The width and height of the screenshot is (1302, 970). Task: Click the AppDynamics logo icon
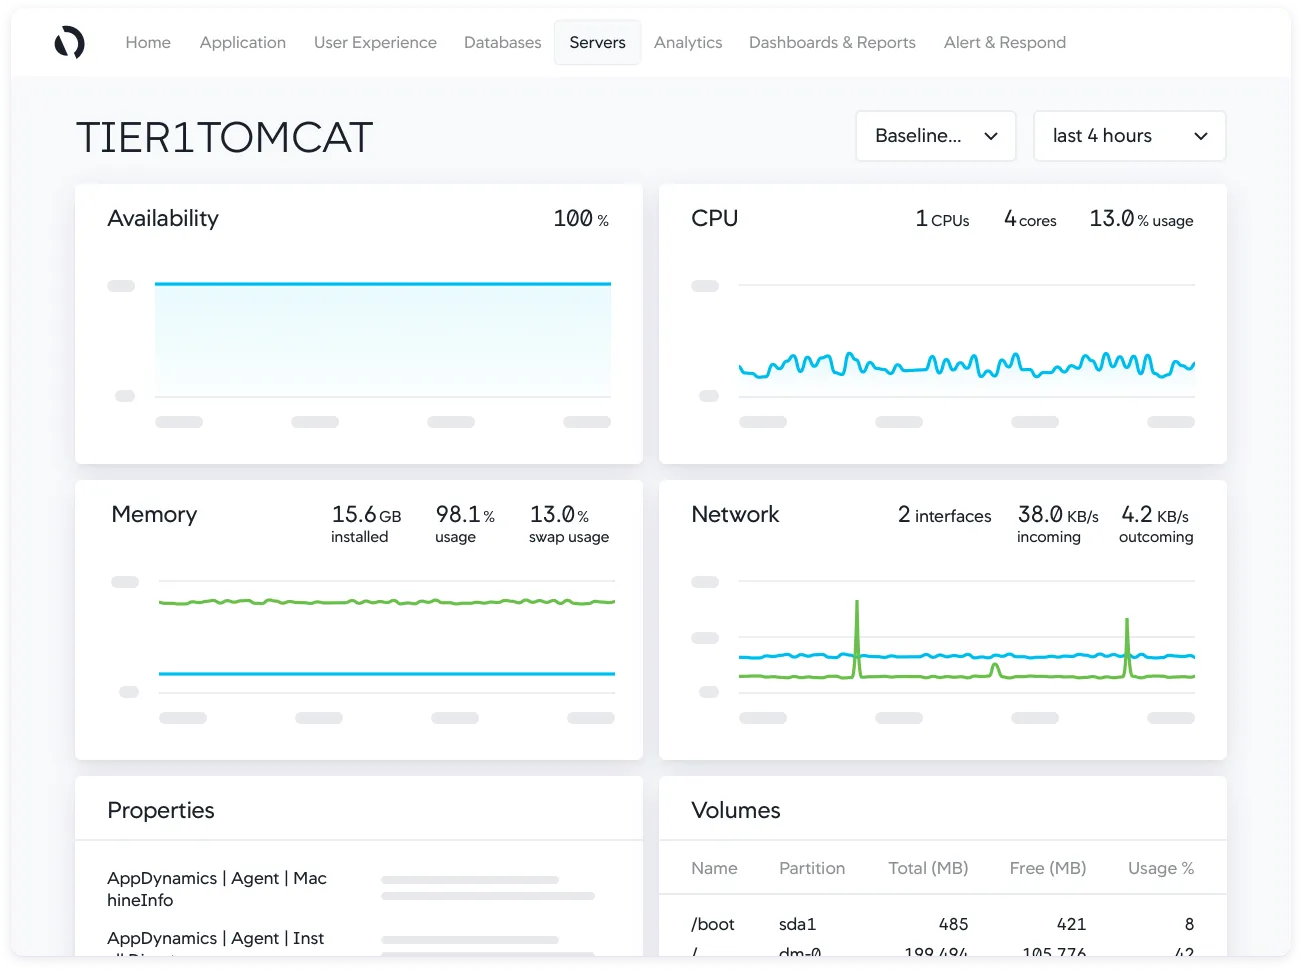click(69, 42)
